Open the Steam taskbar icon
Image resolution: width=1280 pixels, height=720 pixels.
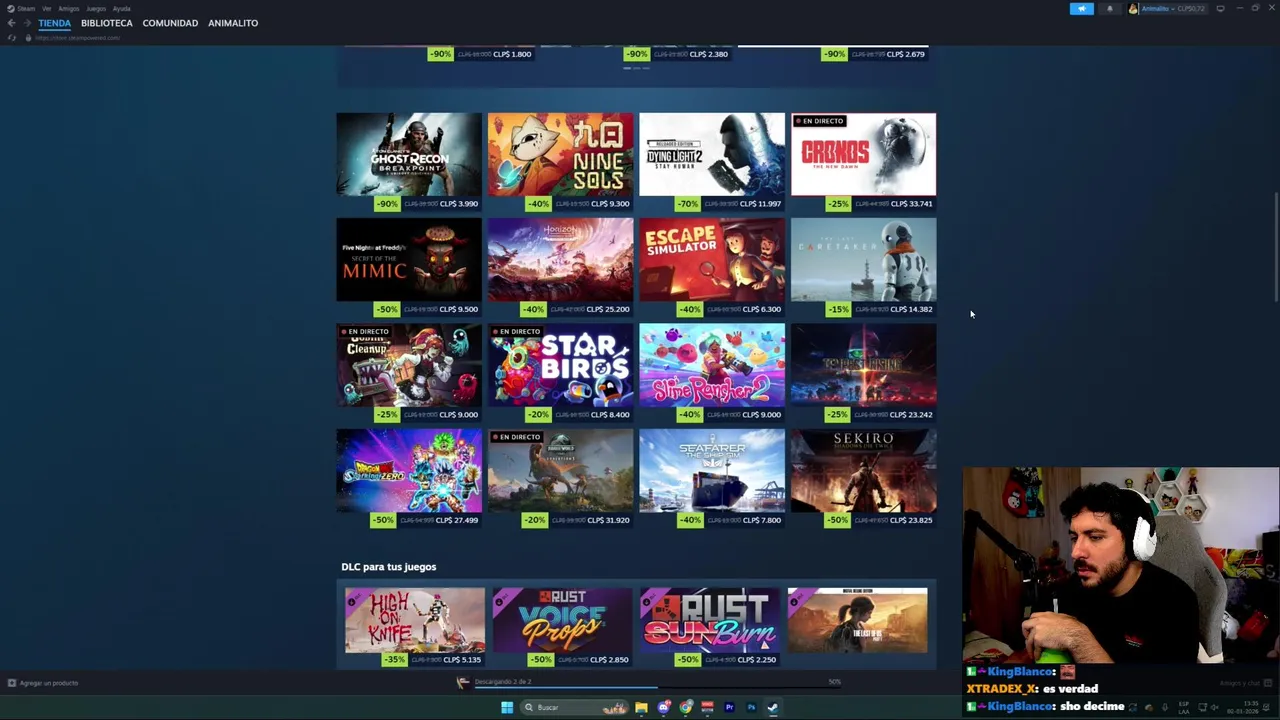click(x=773, y=708)
